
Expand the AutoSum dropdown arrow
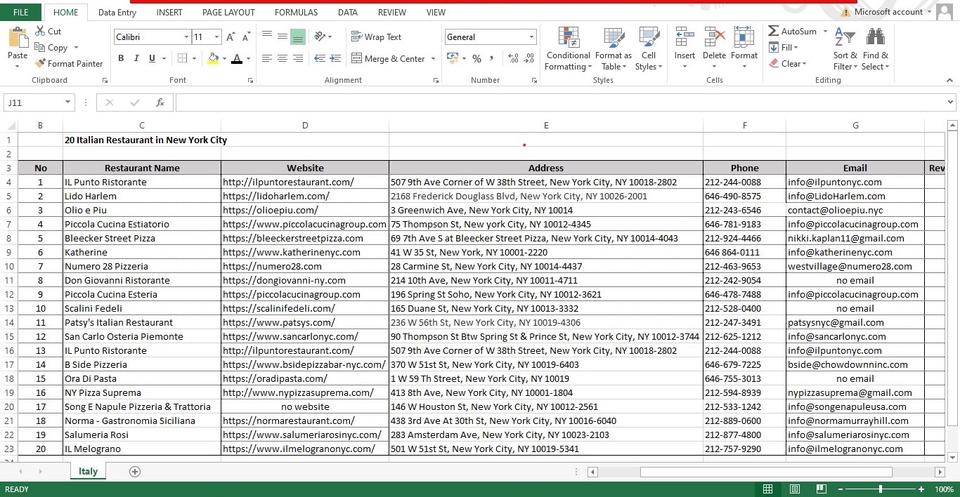coord(825,31)
